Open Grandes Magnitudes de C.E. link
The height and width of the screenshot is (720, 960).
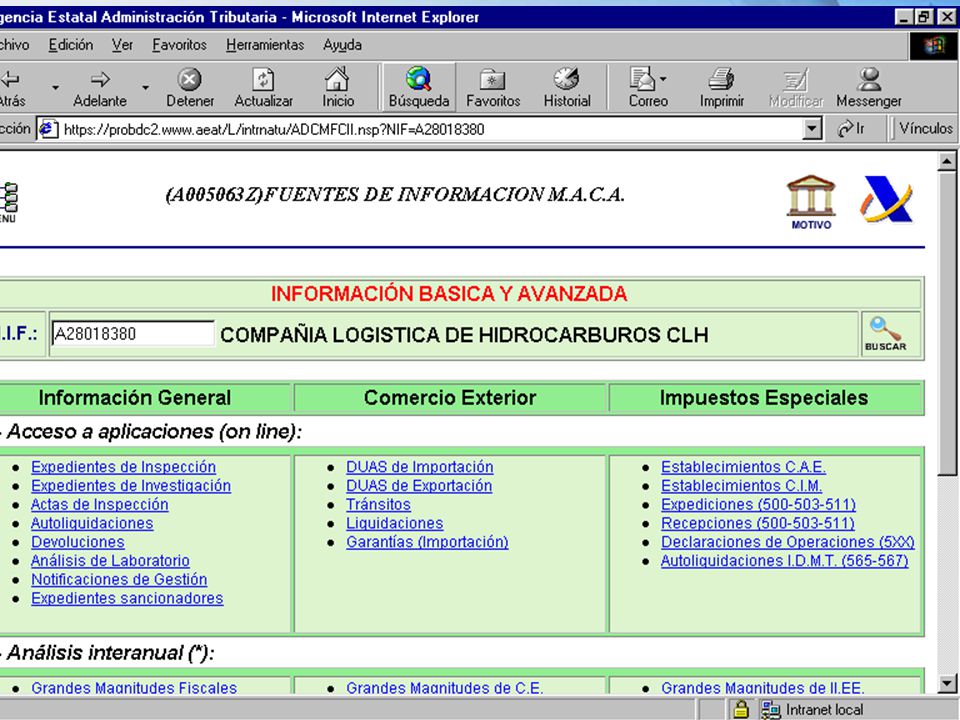pos(444,688)
